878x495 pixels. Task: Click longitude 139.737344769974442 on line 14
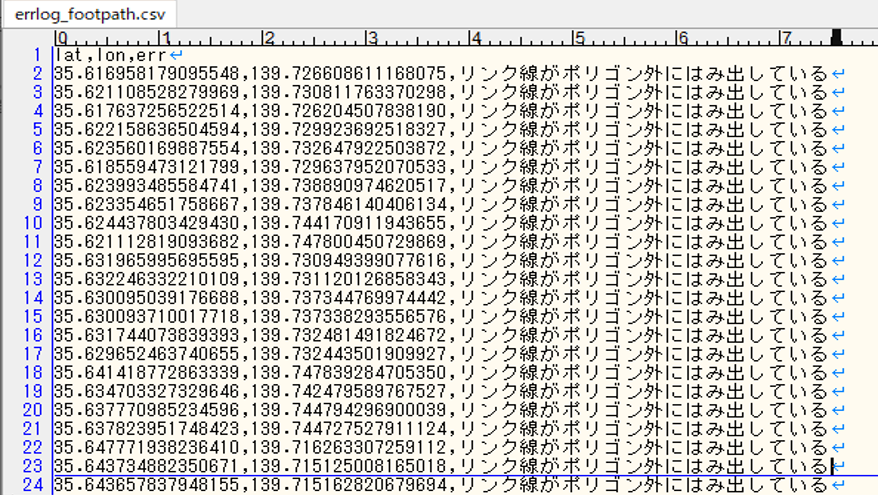coord(348,297)
